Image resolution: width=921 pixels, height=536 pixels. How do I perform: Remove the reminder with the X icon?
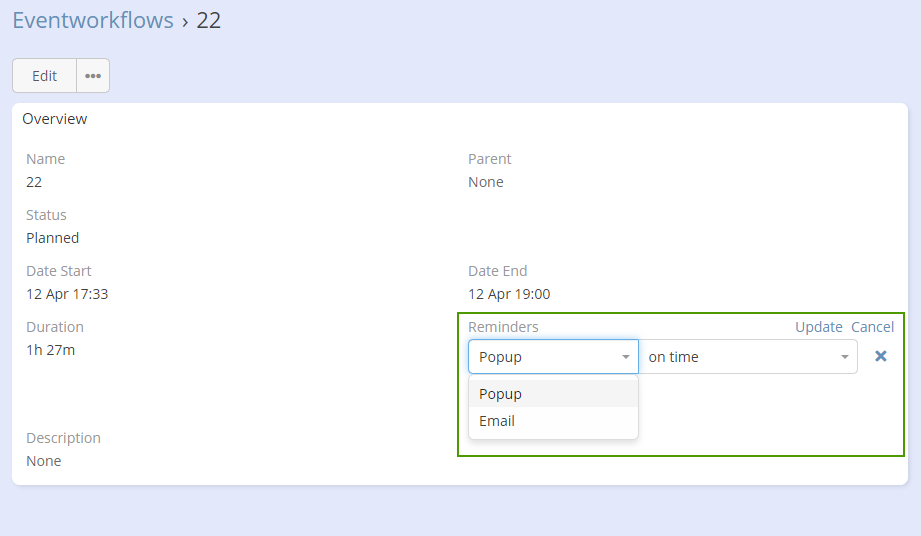tap(881, 356)
